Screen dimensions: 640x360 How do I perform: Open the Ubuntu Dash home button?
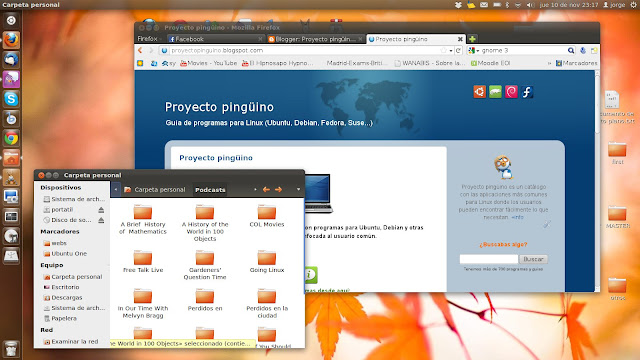pyautogui.click(x=11, y=20)
